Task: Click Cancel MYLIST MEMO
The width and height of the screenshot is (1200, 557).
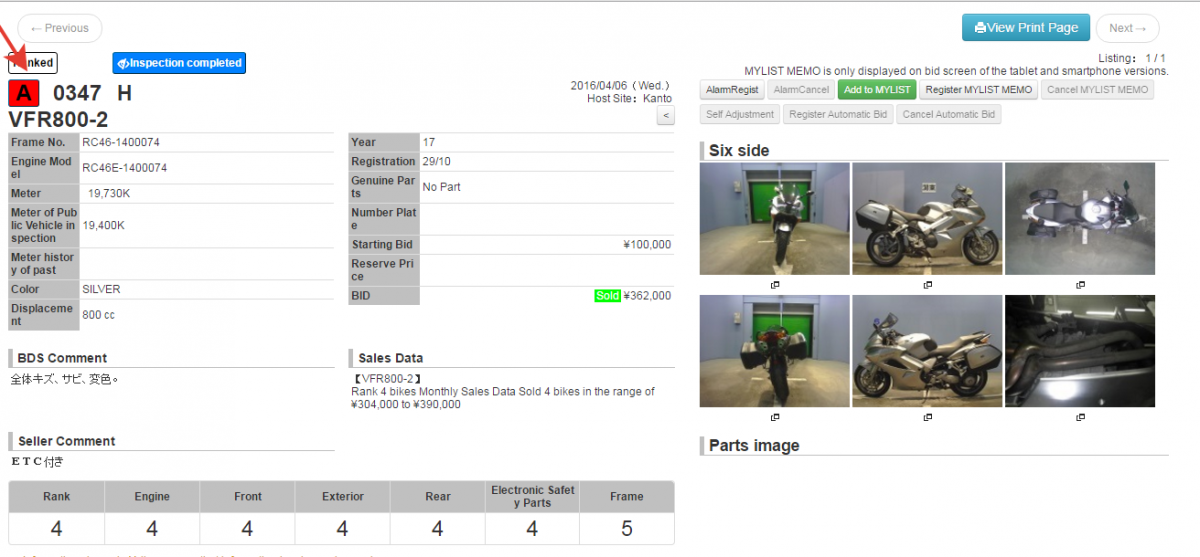Action: click(x=1097, y=90)
